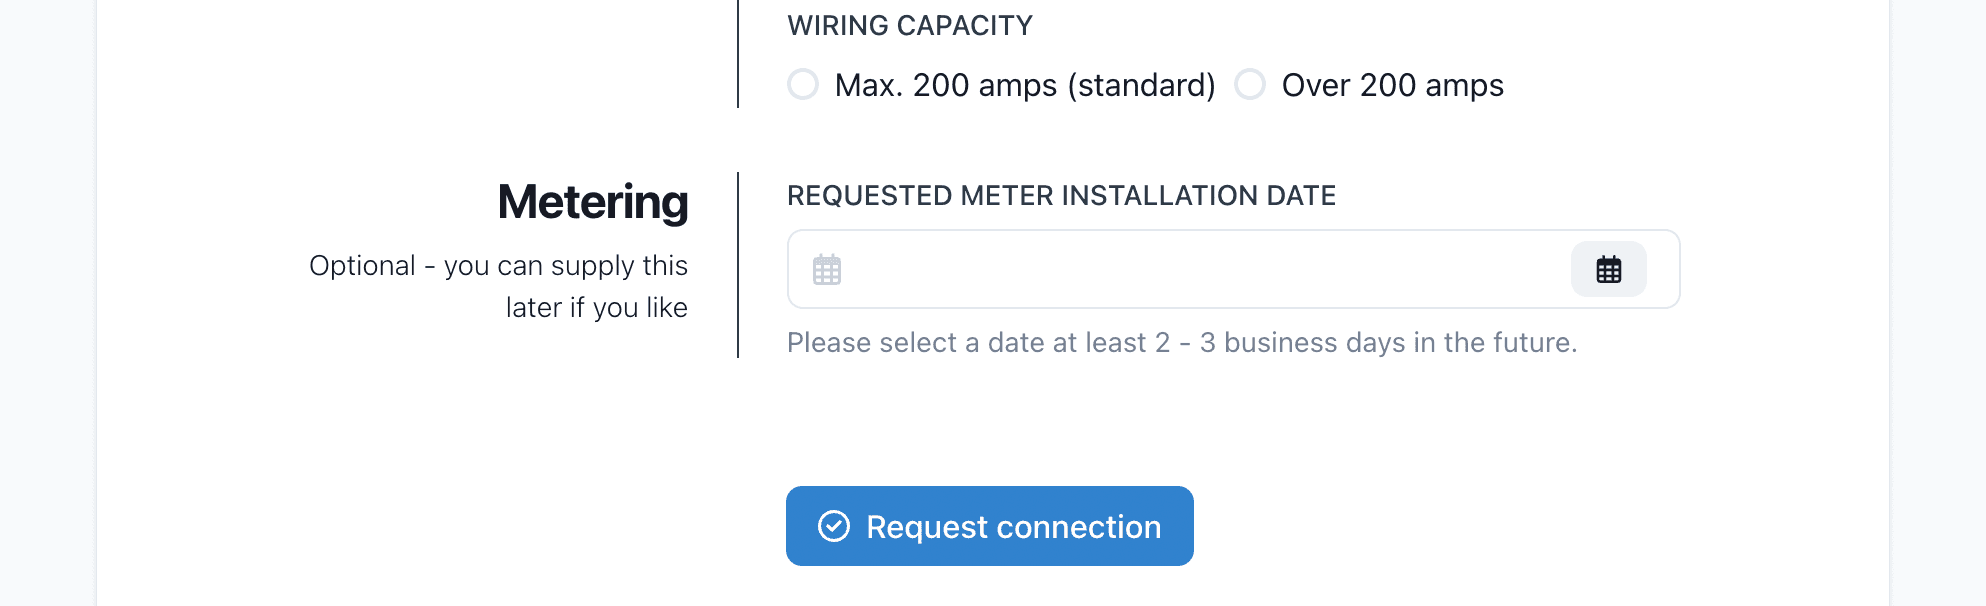Click the faint calendar icon inside date field

pyautogui.click(x=827, y=270)
